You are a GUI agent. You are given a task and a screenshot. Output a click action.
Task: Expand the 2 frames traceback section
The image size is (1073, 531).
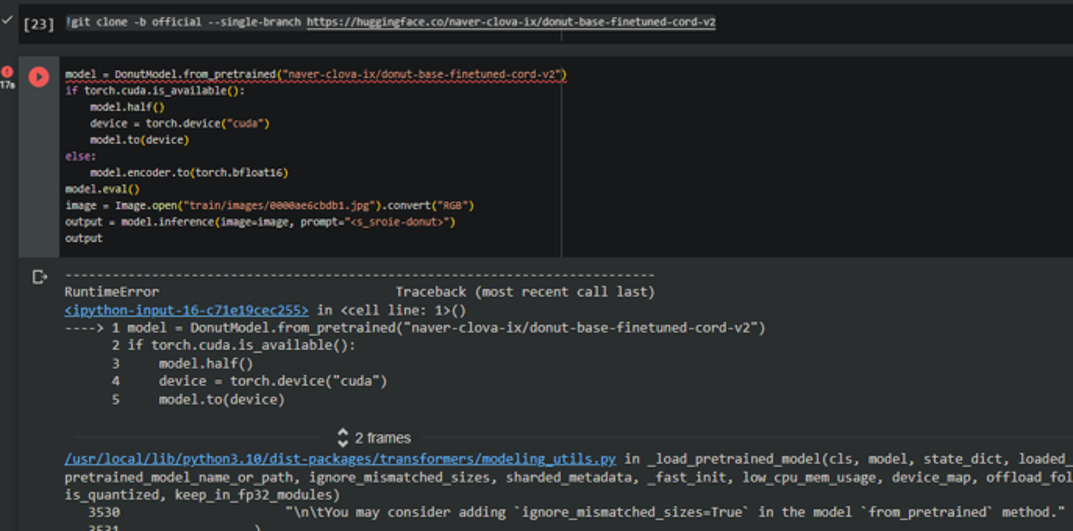(374, 438)
